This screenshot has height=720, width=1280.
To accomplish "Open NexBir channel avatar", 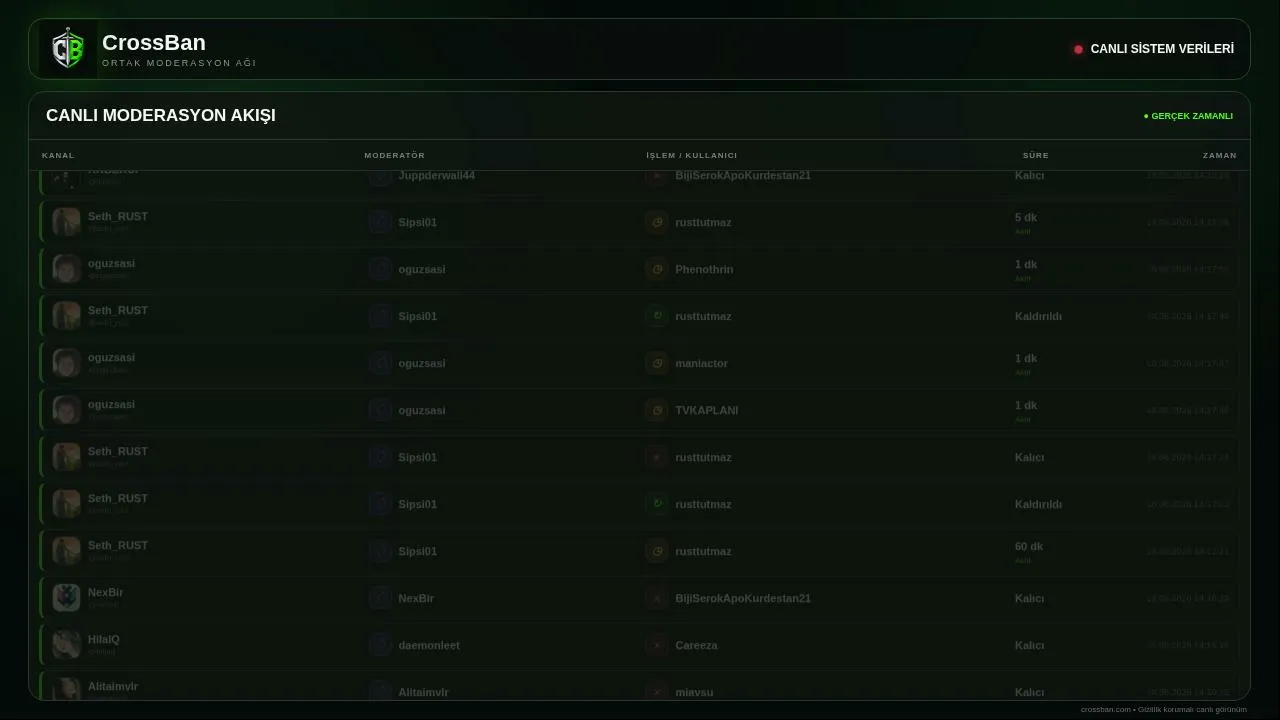I will (x=66, y=598).
